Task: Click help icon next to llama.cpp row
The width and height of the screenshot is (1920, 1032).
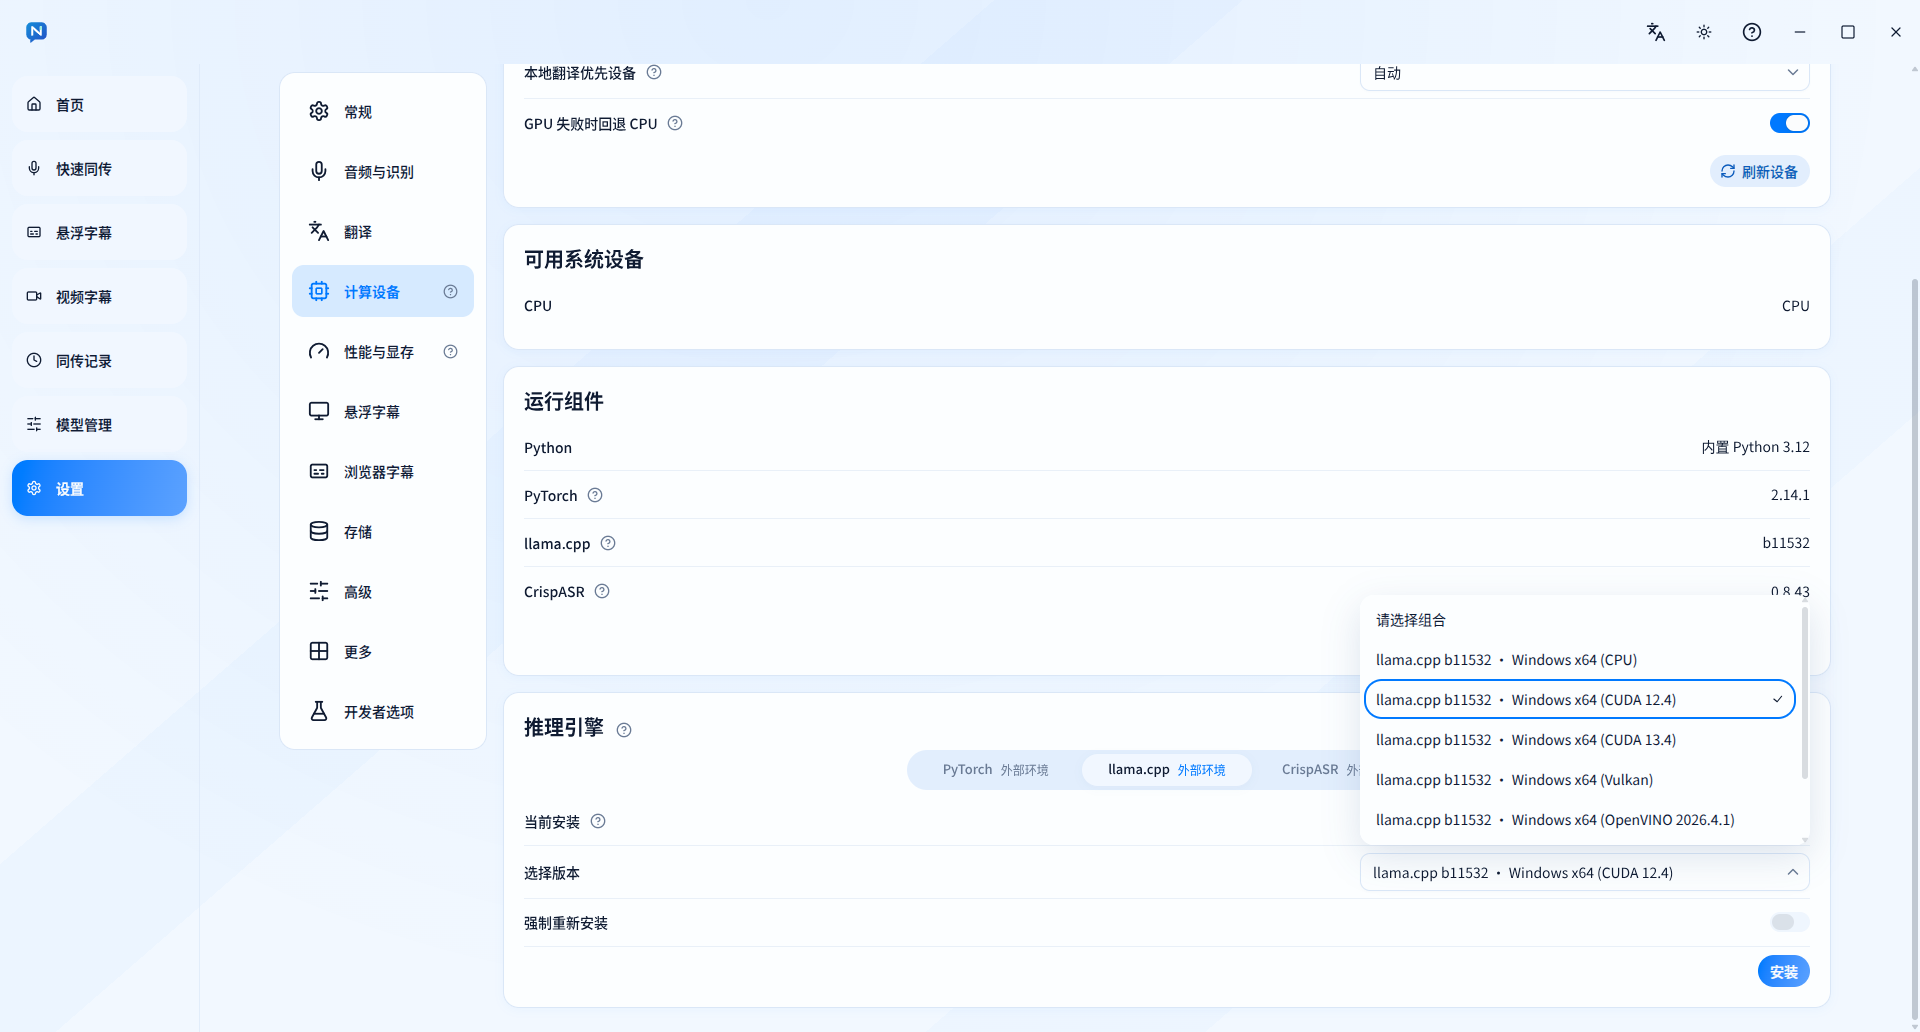Action: (x=608, y=543)
